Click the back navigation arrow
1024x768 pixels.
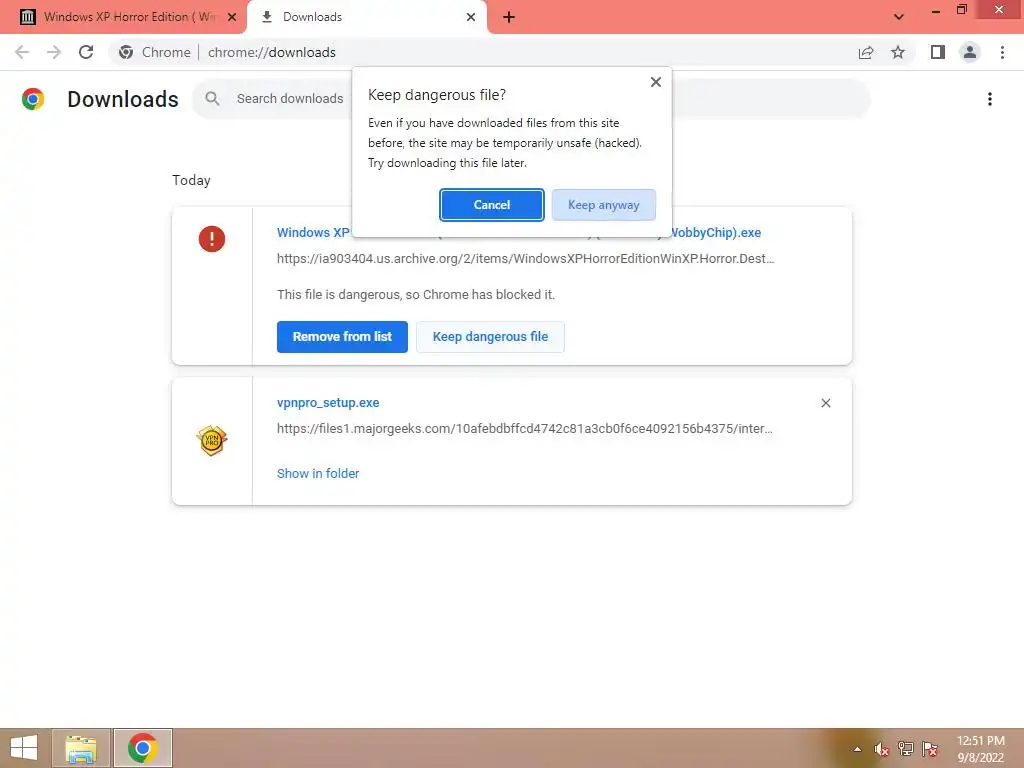point(22,52)
